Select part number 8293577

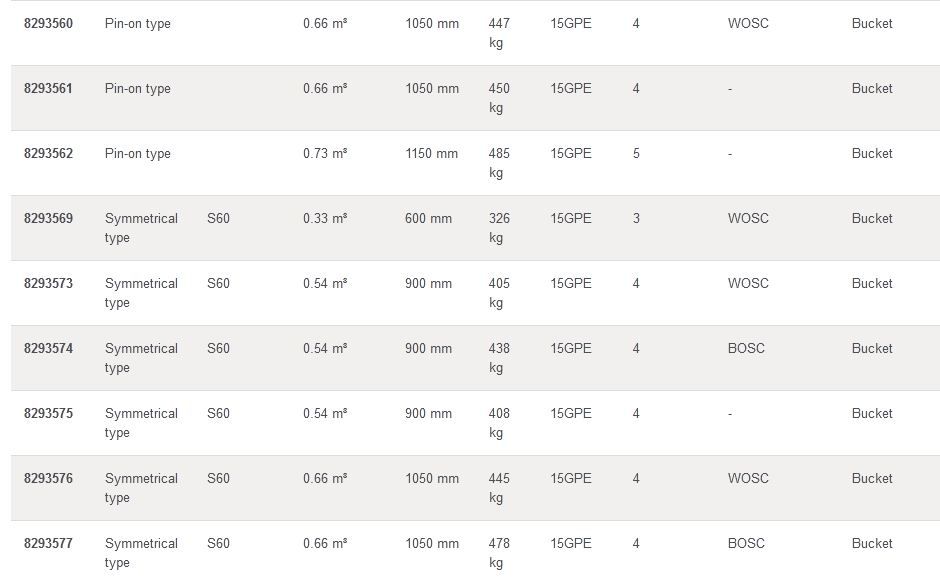click(48, 543)
